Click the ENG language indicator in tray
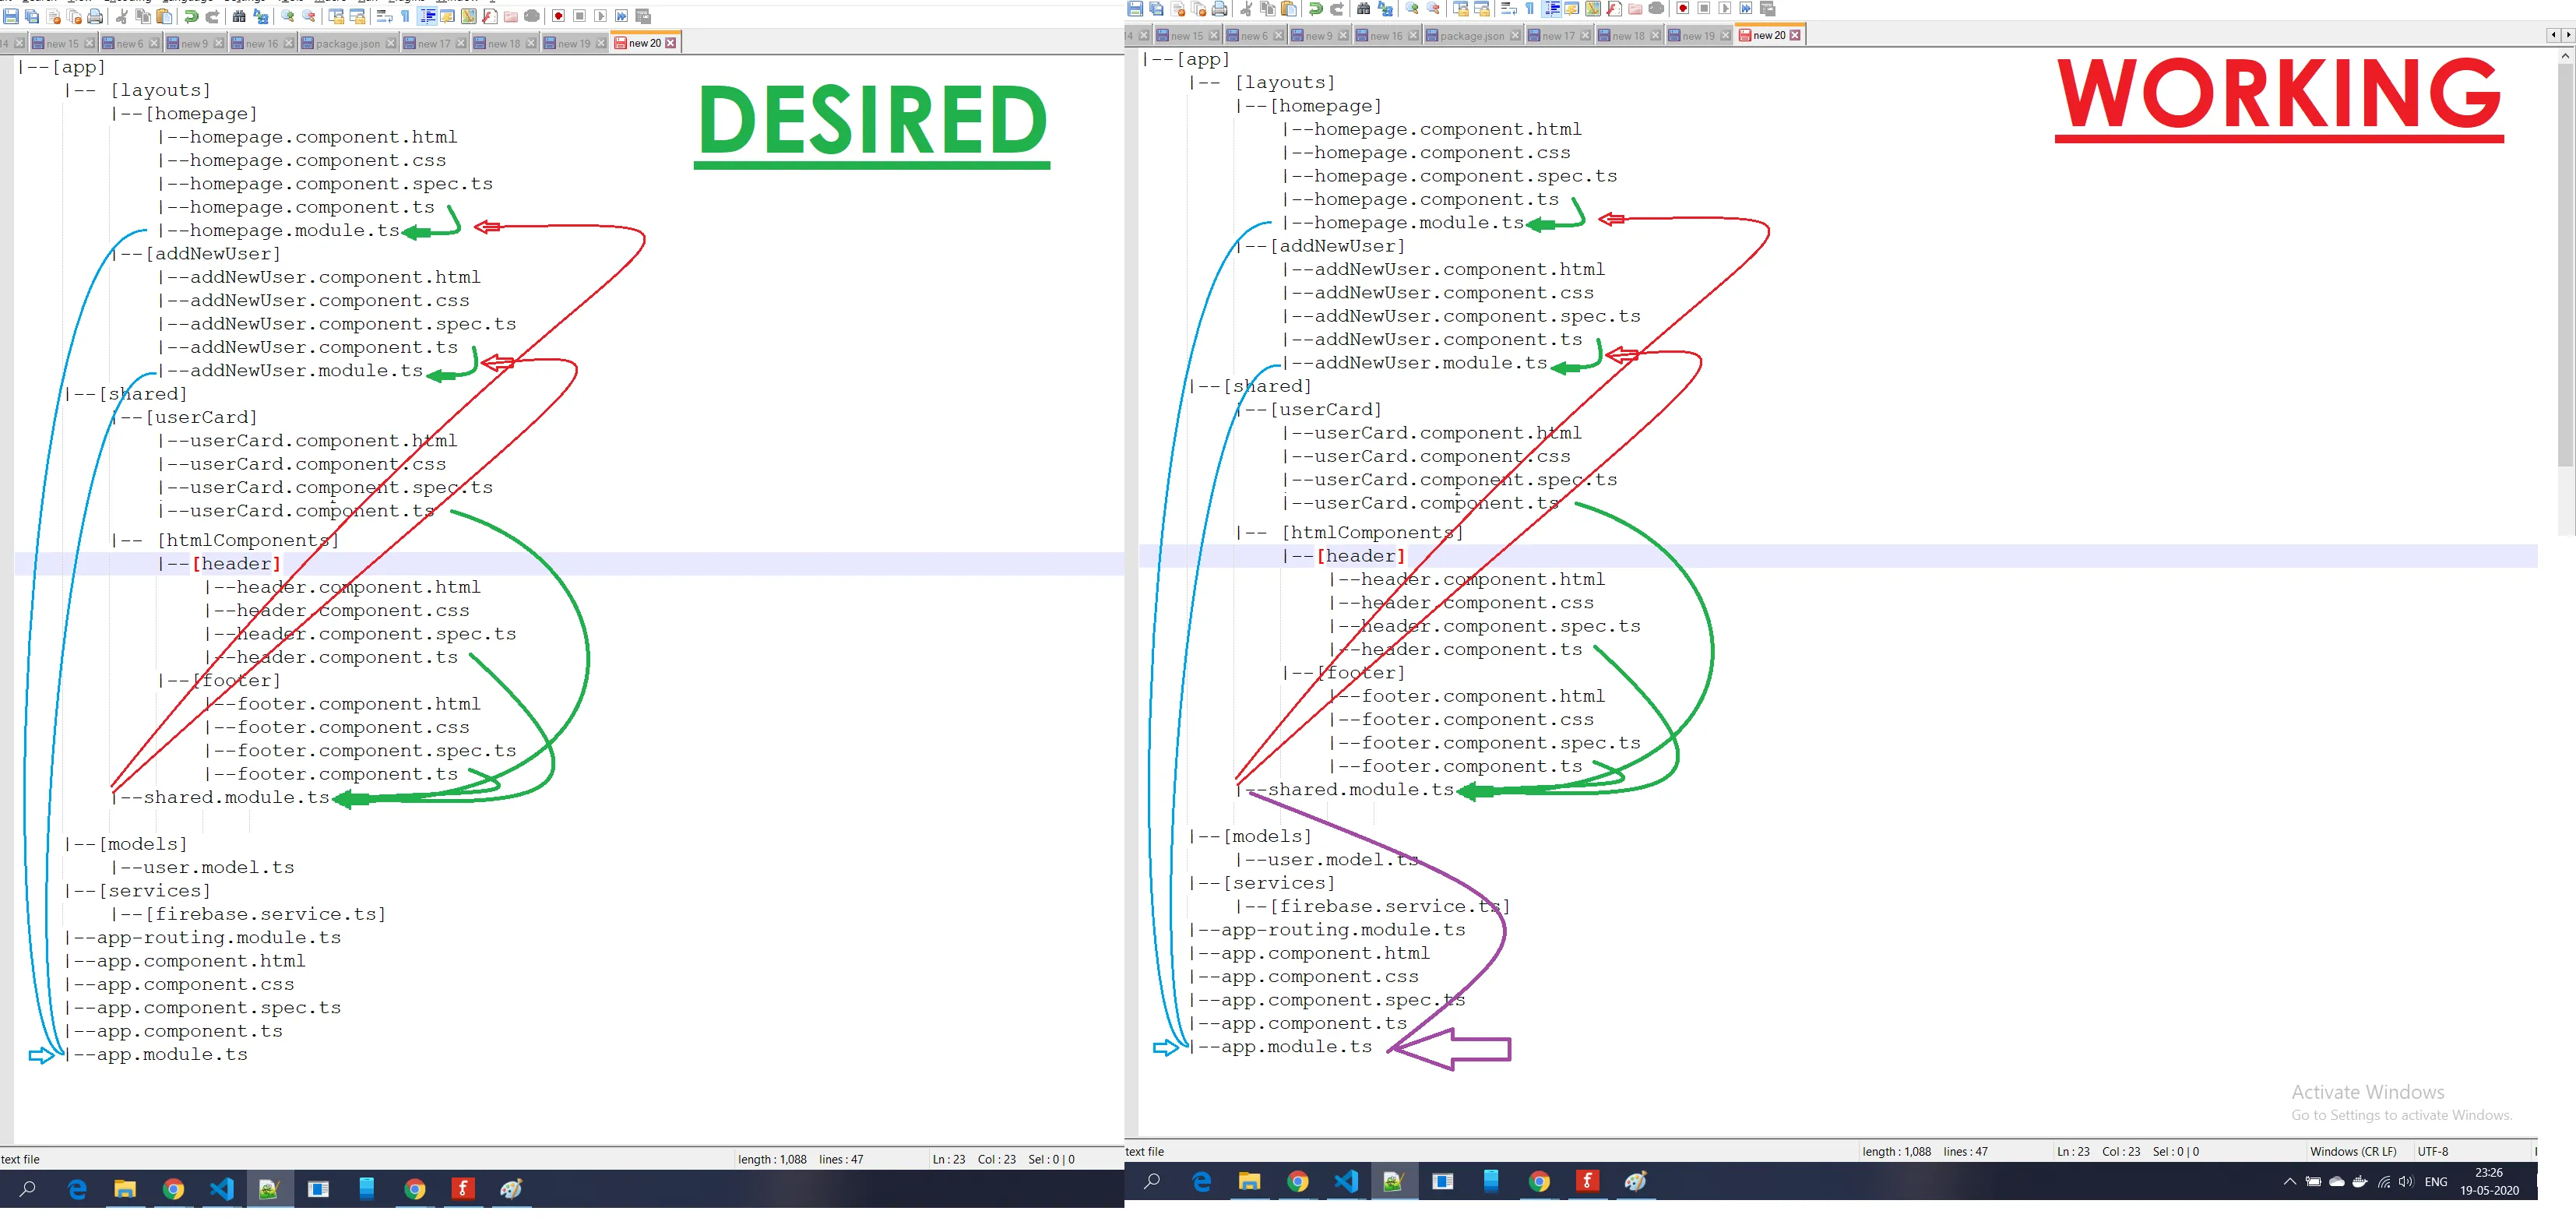The image size is (2576, 1218). pos(2436,1182)
